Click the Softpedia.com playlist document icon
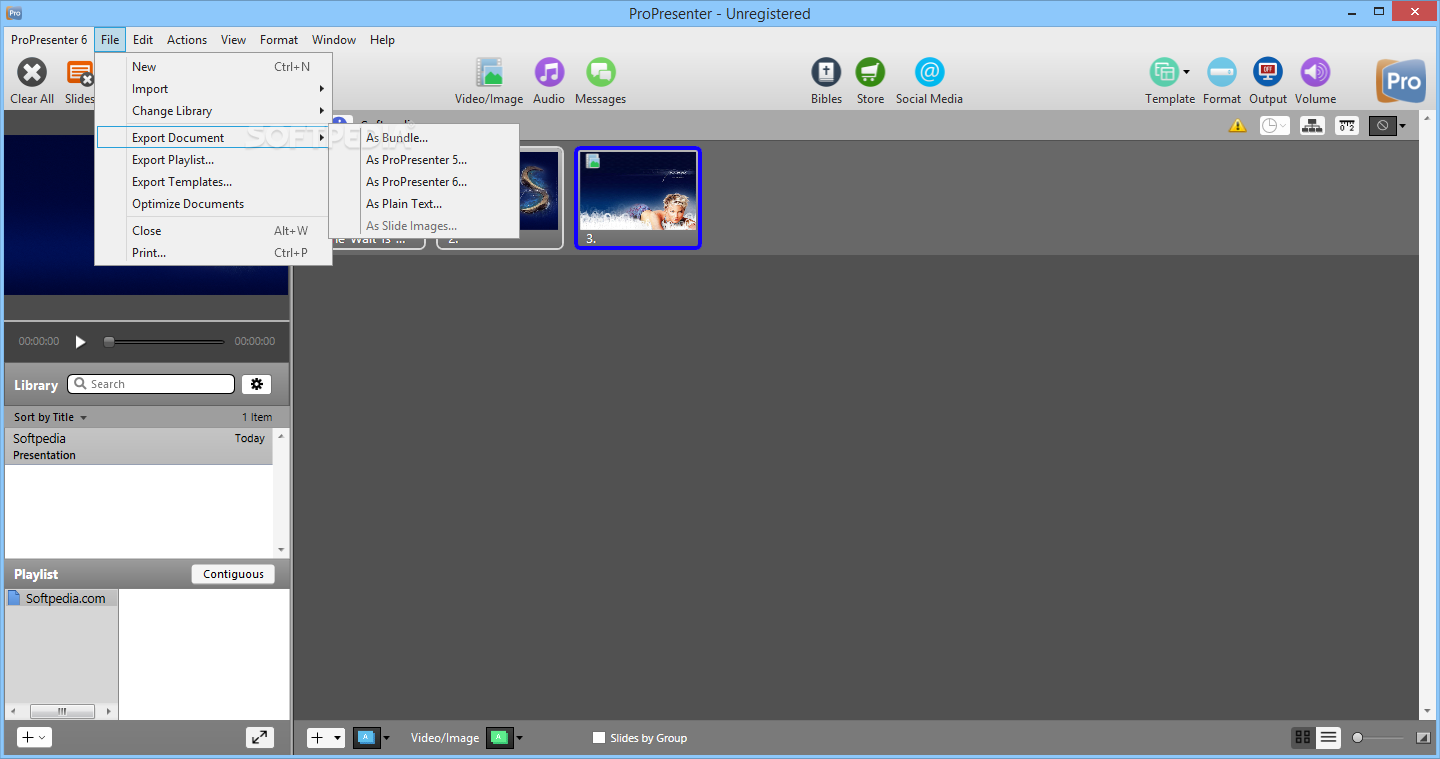Image resolution: width=1440 pixels, height=759 pixels. click(x=14, y=598)
